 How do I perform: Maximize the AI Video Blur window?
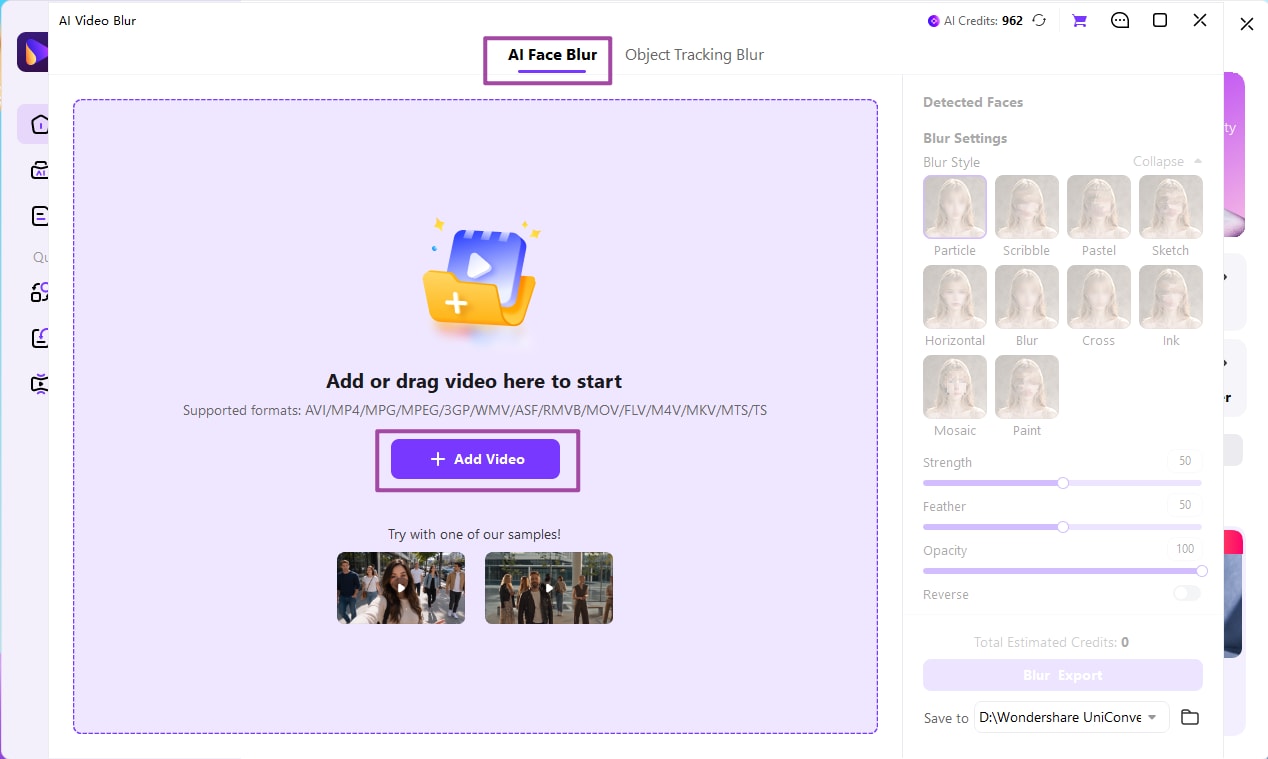[1160, 20]
